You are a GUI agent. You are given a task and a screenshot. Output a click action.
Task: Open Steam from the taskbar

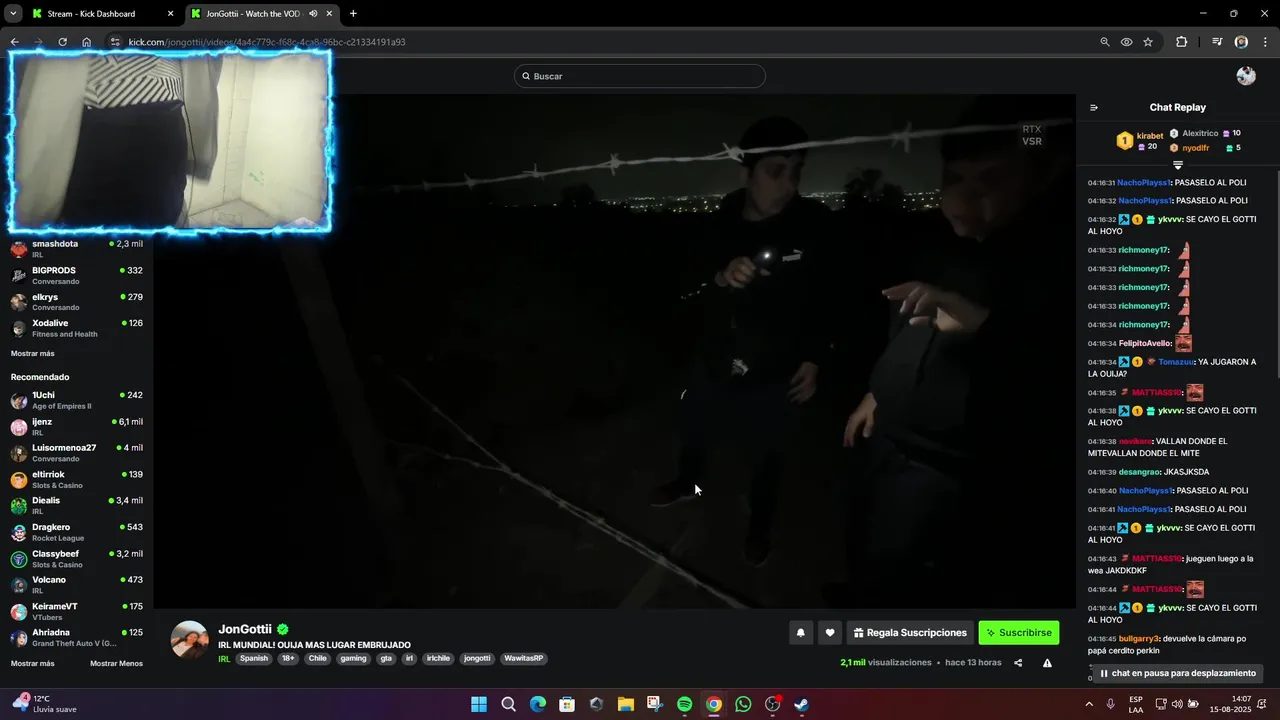pos(802,704)
